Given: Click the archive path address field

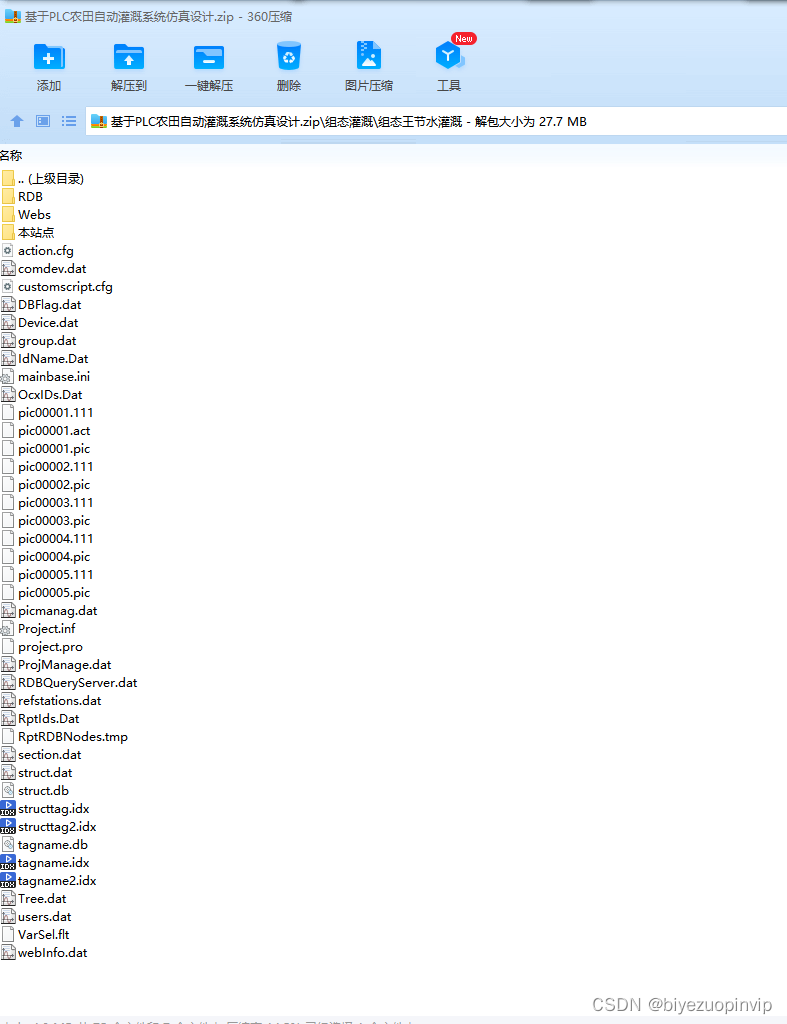Looking at the screenshot, I should click(x=436, y=121).
